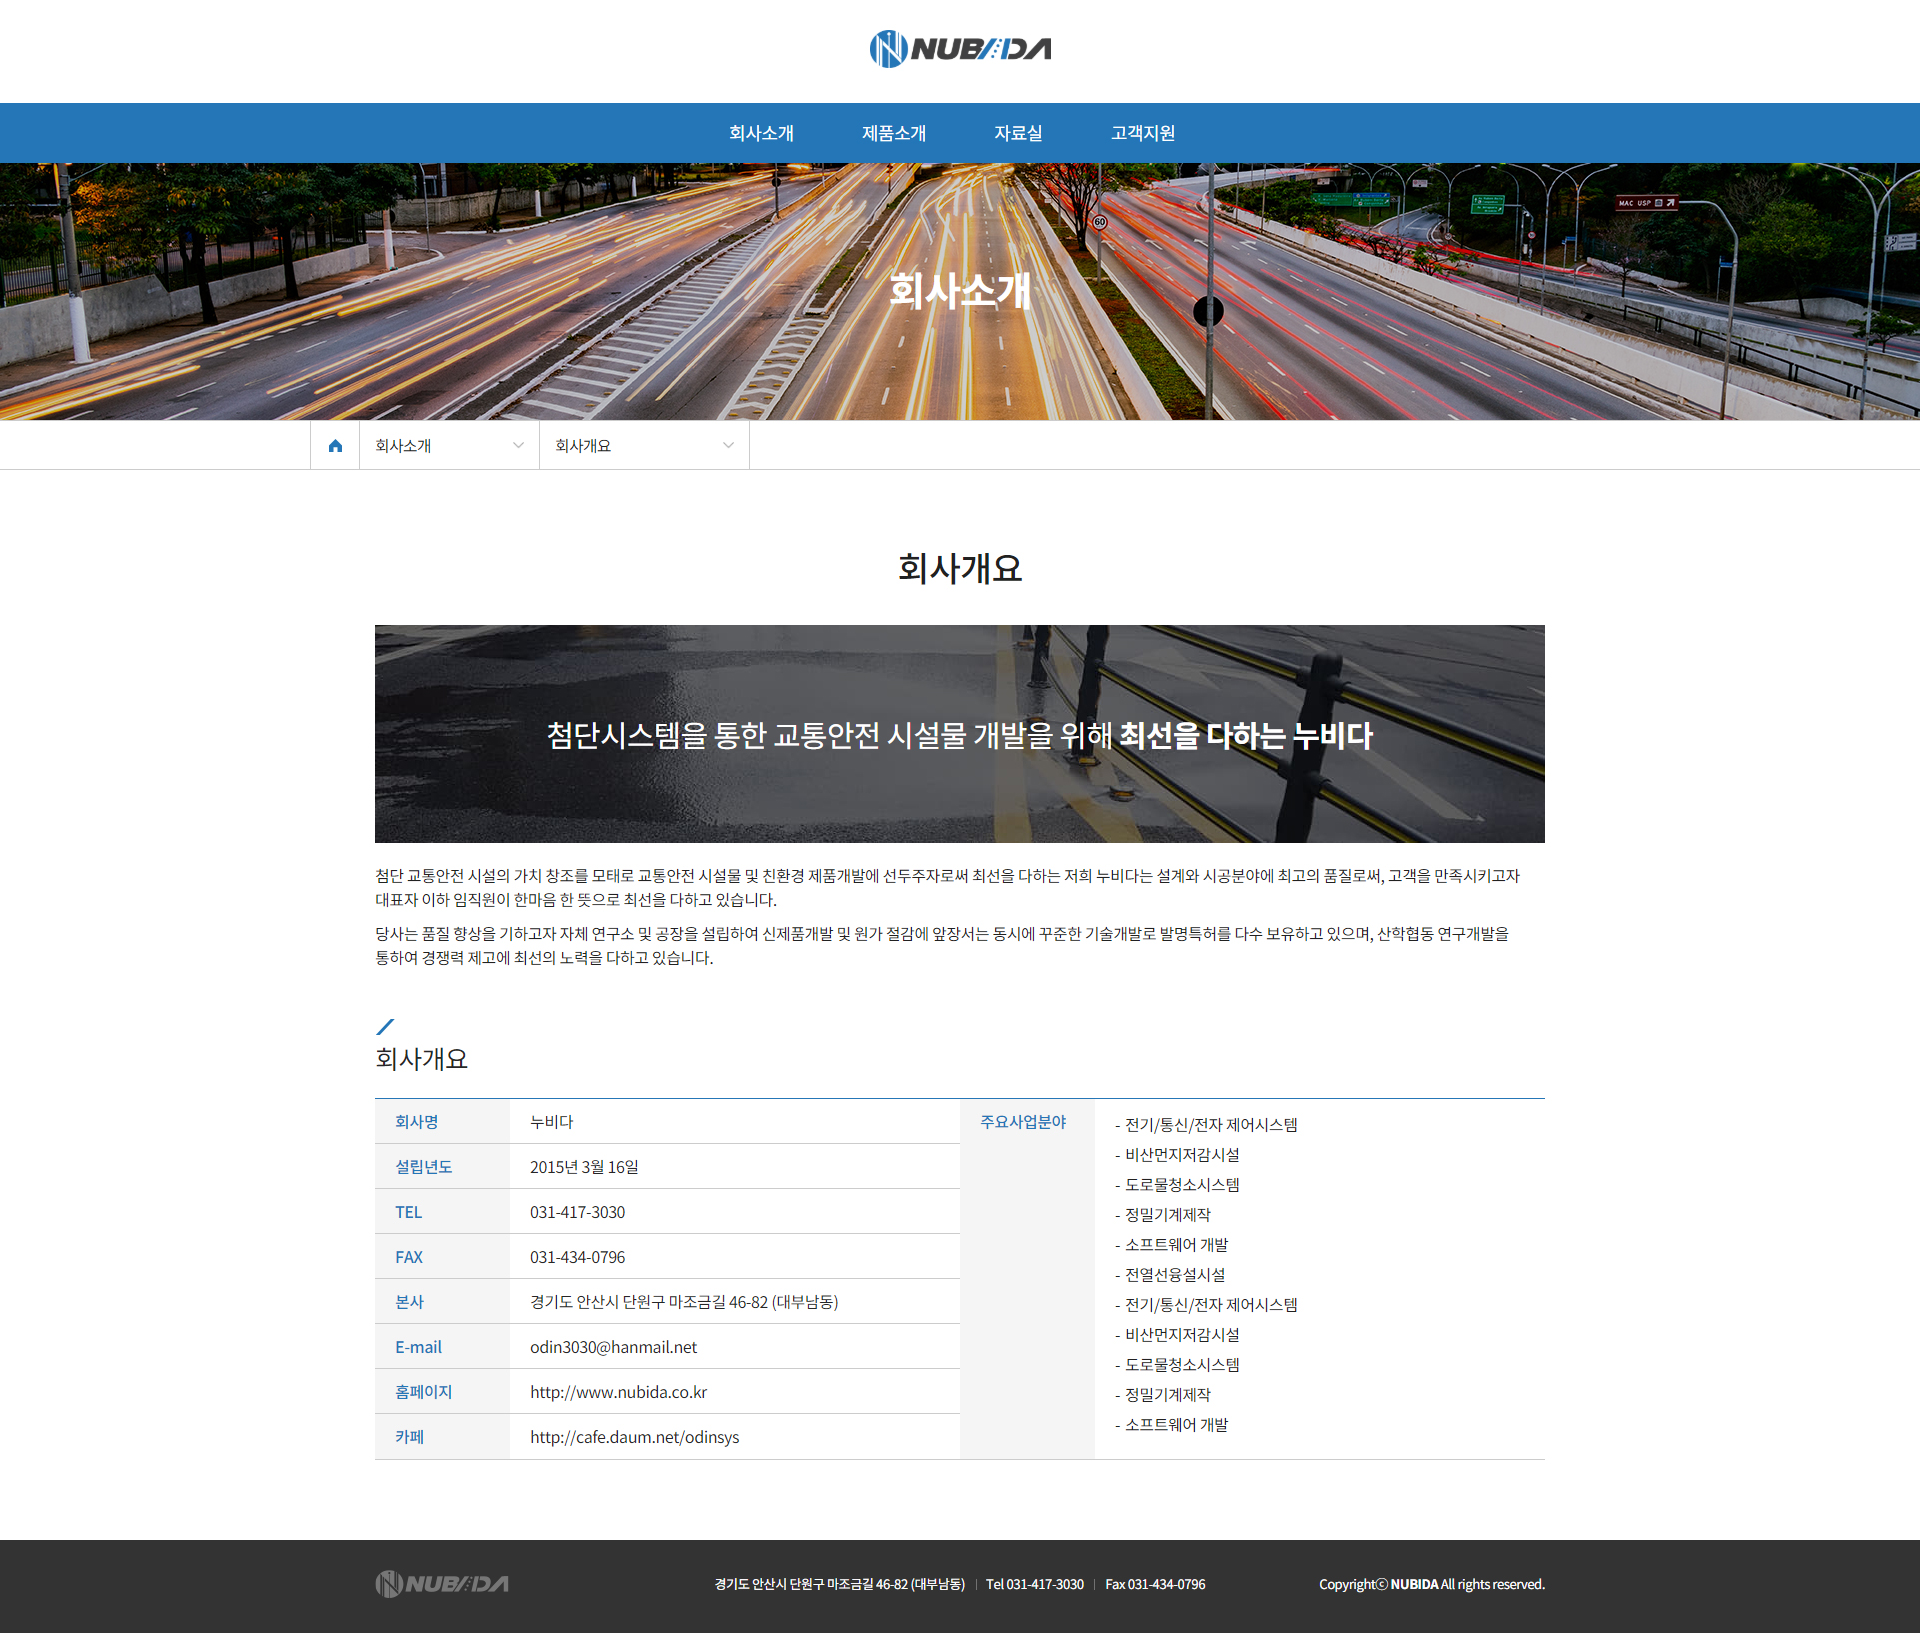Click the gray NUBIDA footer logo
Screen dimensions: 1920x1633
pos(442,1583)
